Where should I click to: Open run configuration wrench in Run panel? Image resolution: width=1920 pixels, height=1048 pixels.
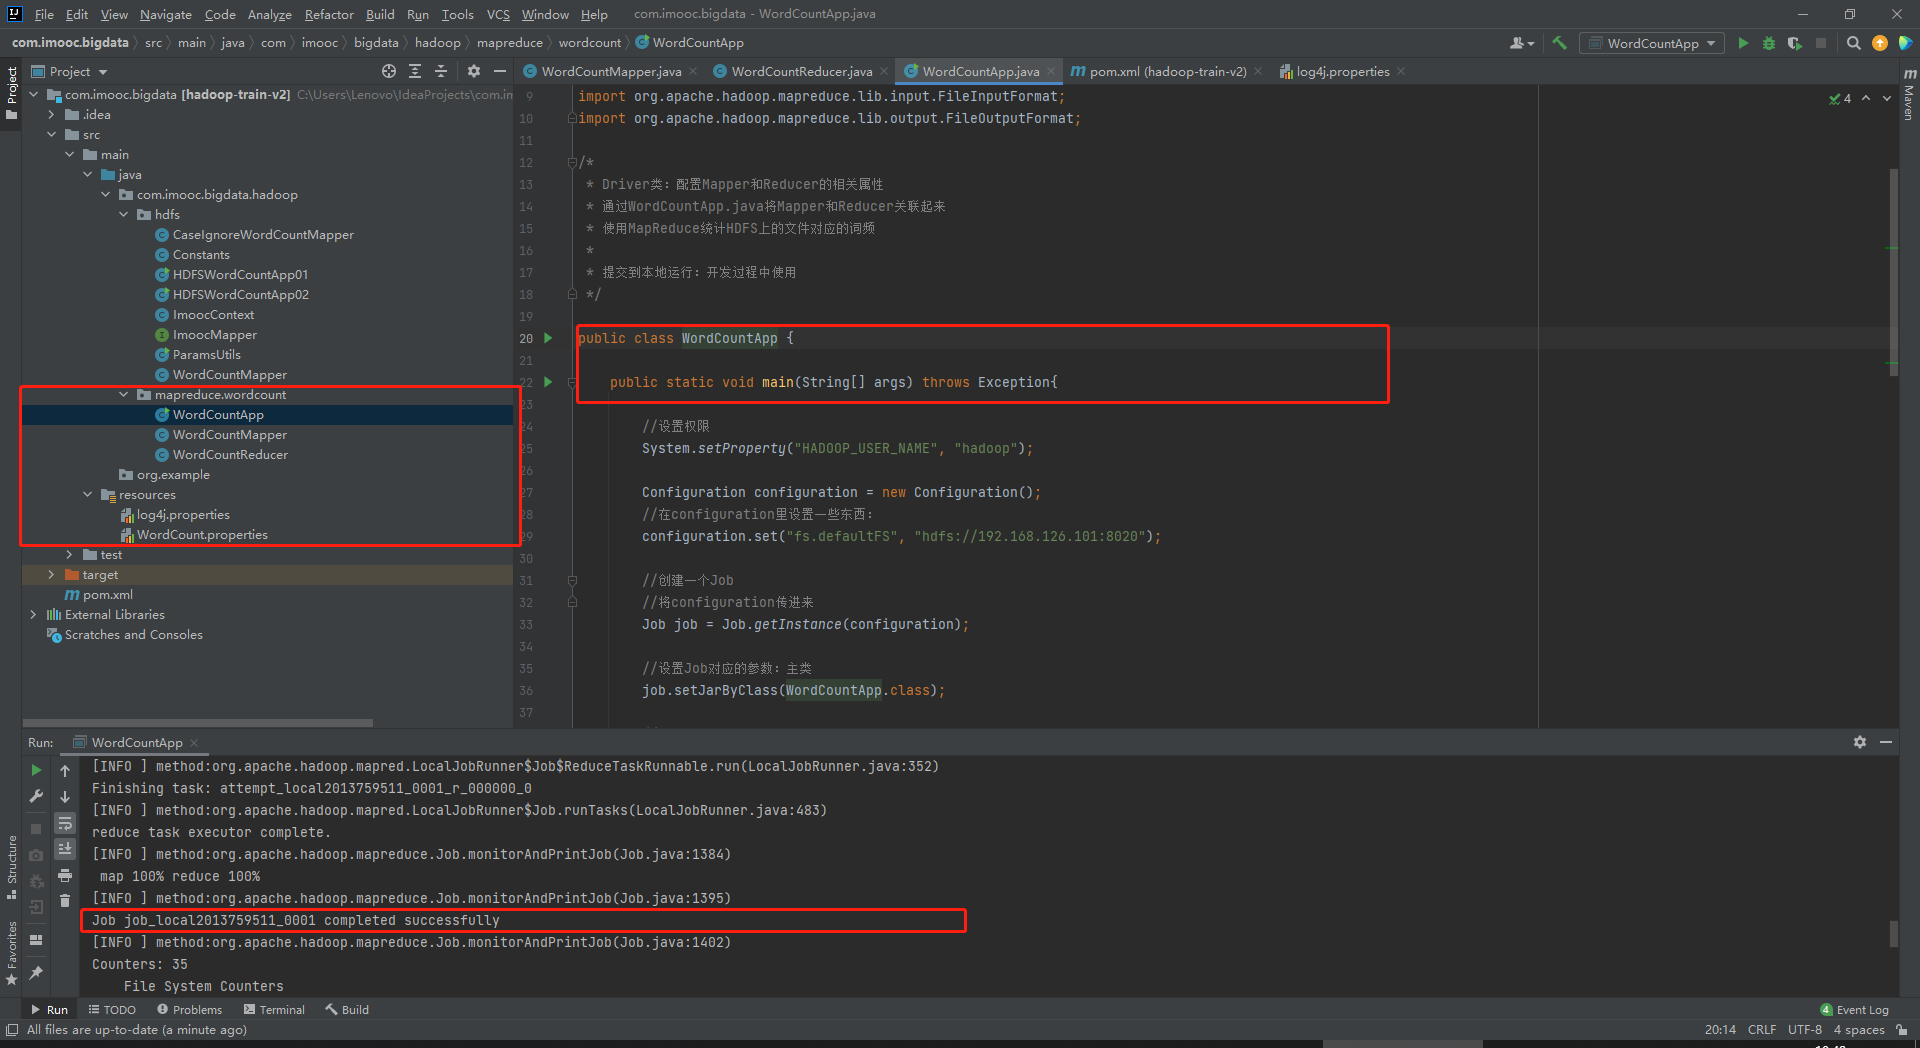pyautogui.click(x=36, y=797)
